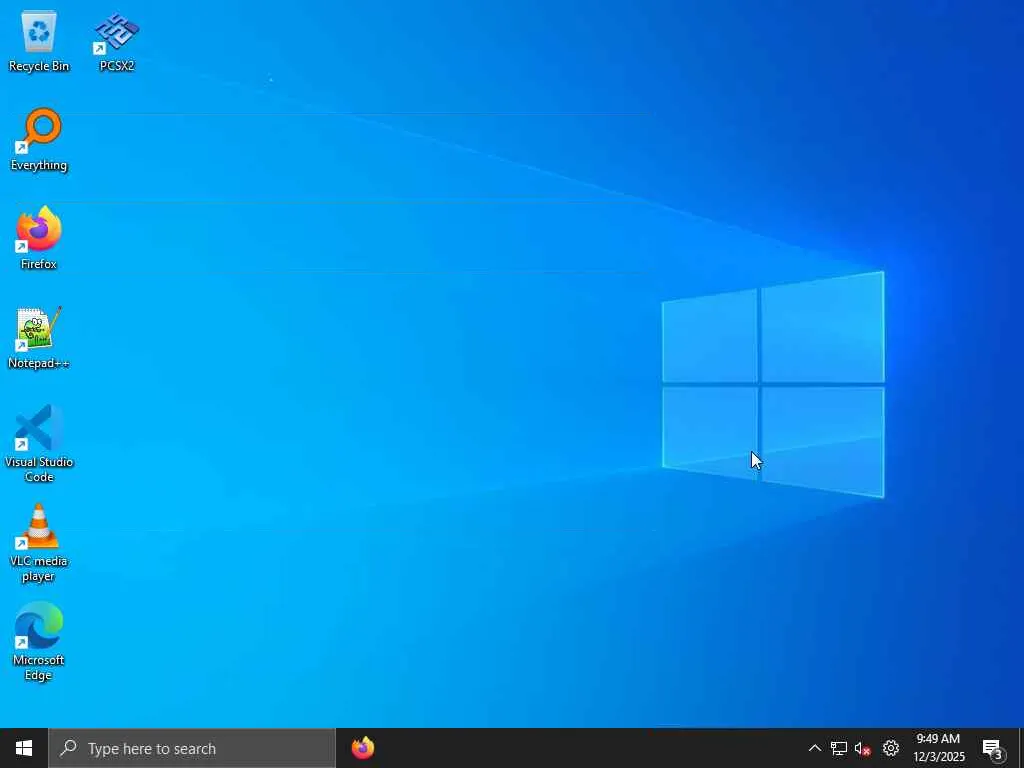
Task: Select the Notepad++ desktop shortcut
Action: [x=39, y=338]
